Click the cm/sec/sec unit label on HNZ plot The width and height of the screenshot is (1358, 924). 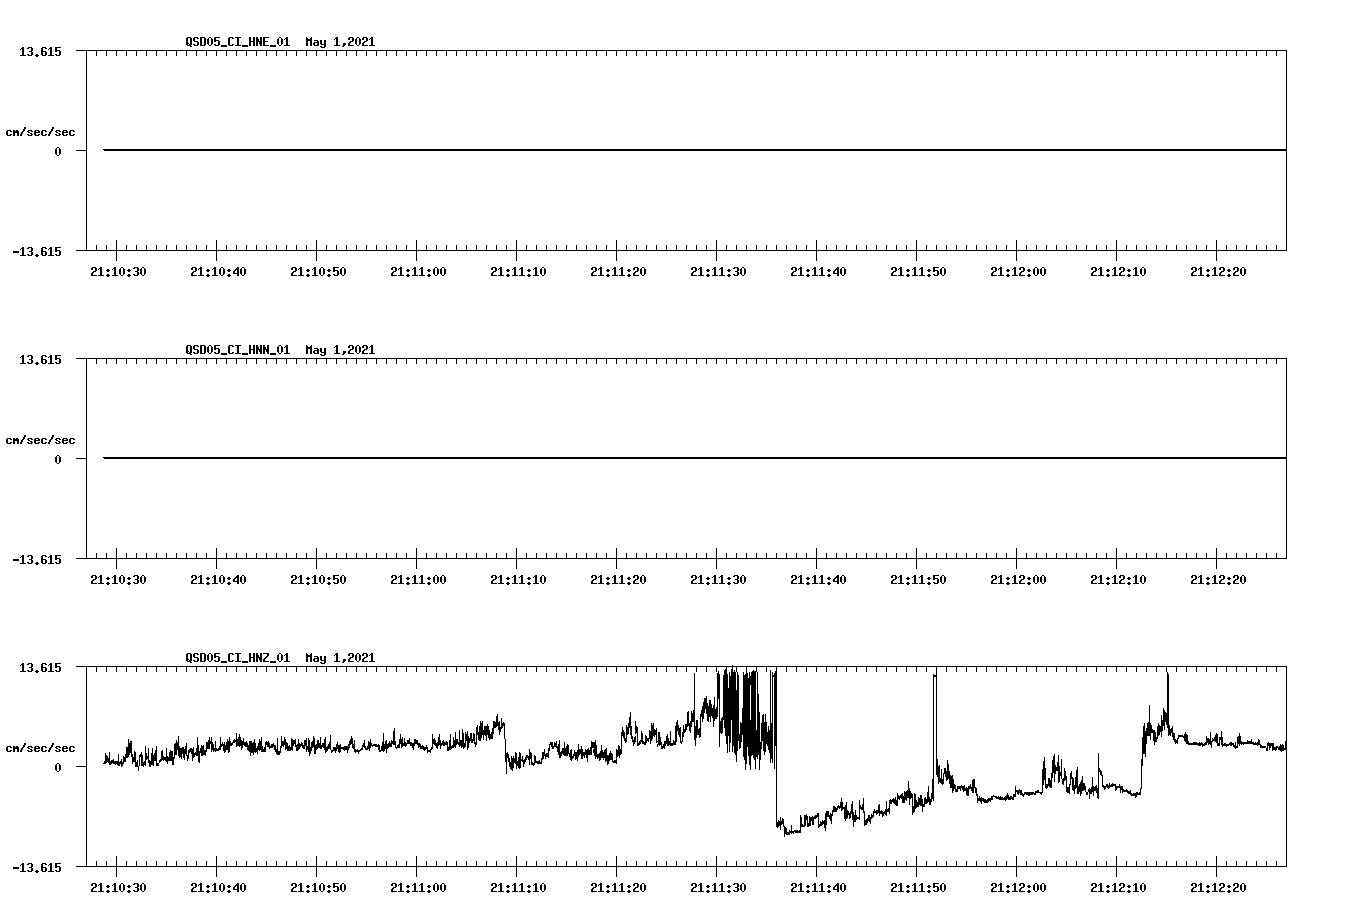[x=40, y=746]
